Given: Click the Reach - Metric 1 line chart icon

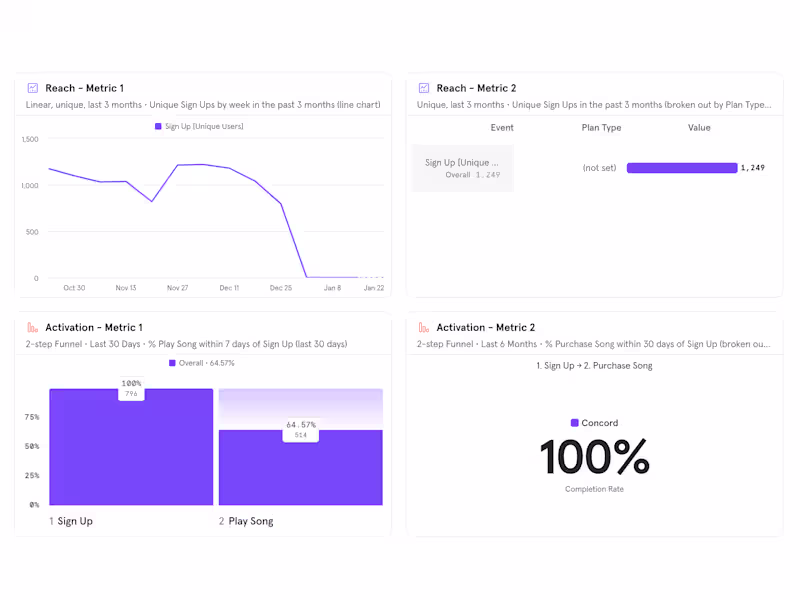Looking at the screenshot, I should [x=33, y=88].
